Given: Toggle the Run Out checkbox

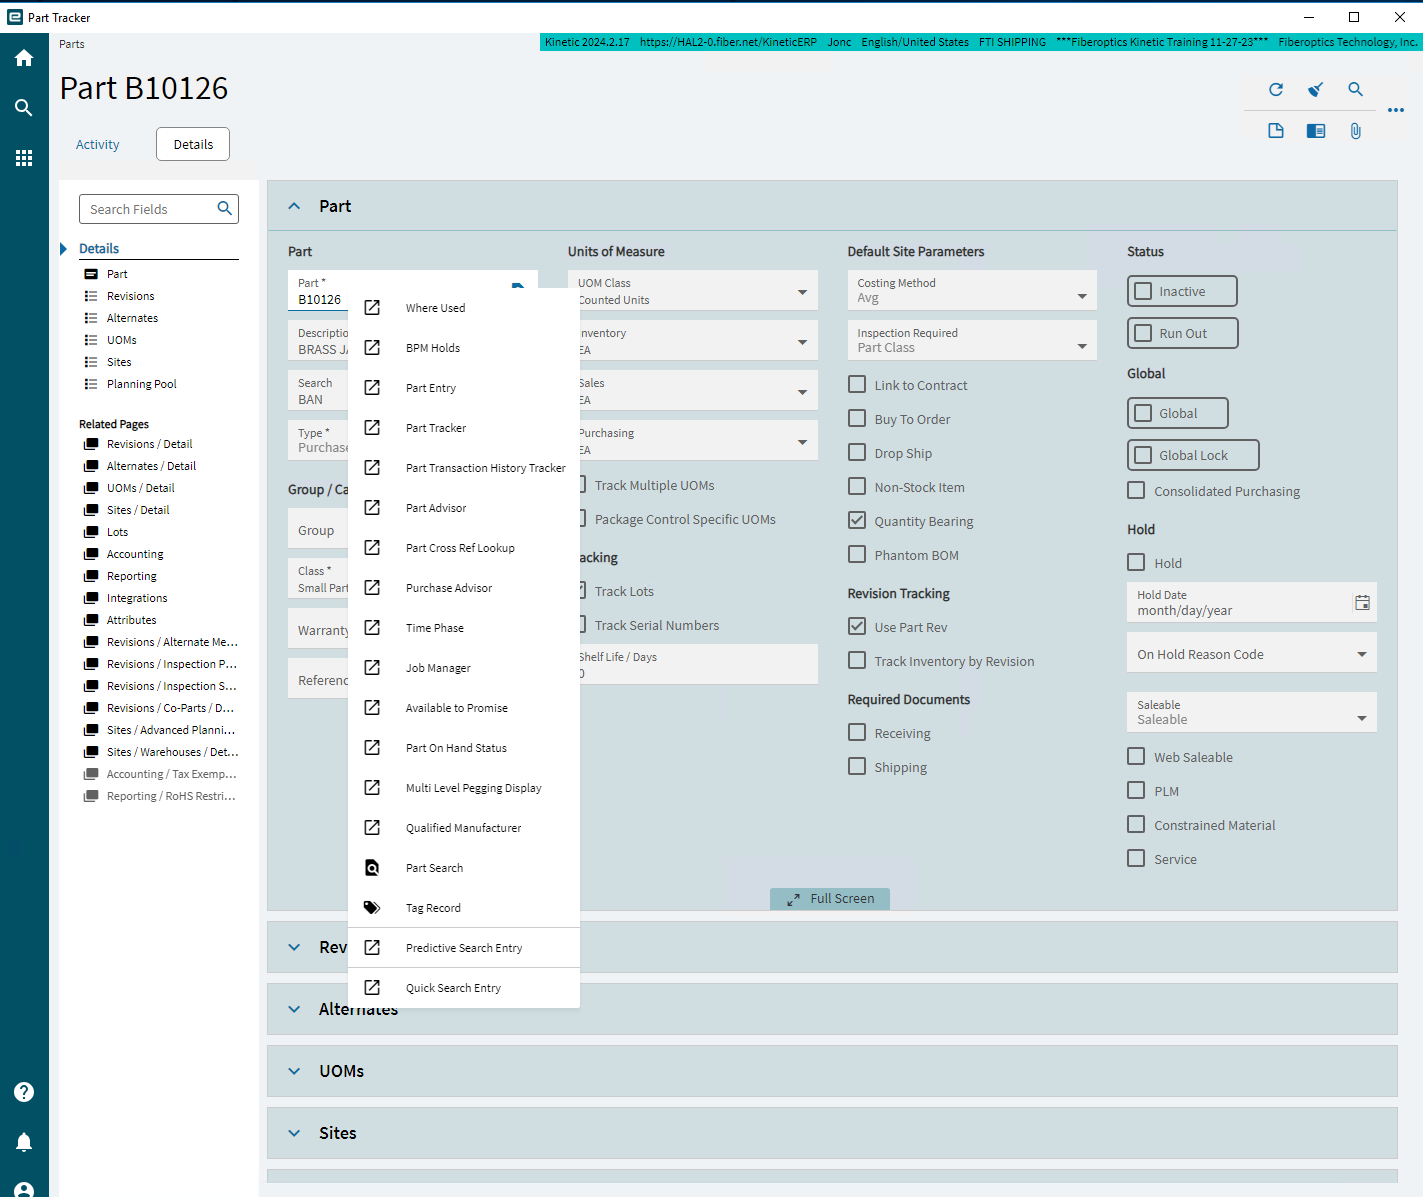Looking at the screenshot, I should click(x=1143, y=333).
